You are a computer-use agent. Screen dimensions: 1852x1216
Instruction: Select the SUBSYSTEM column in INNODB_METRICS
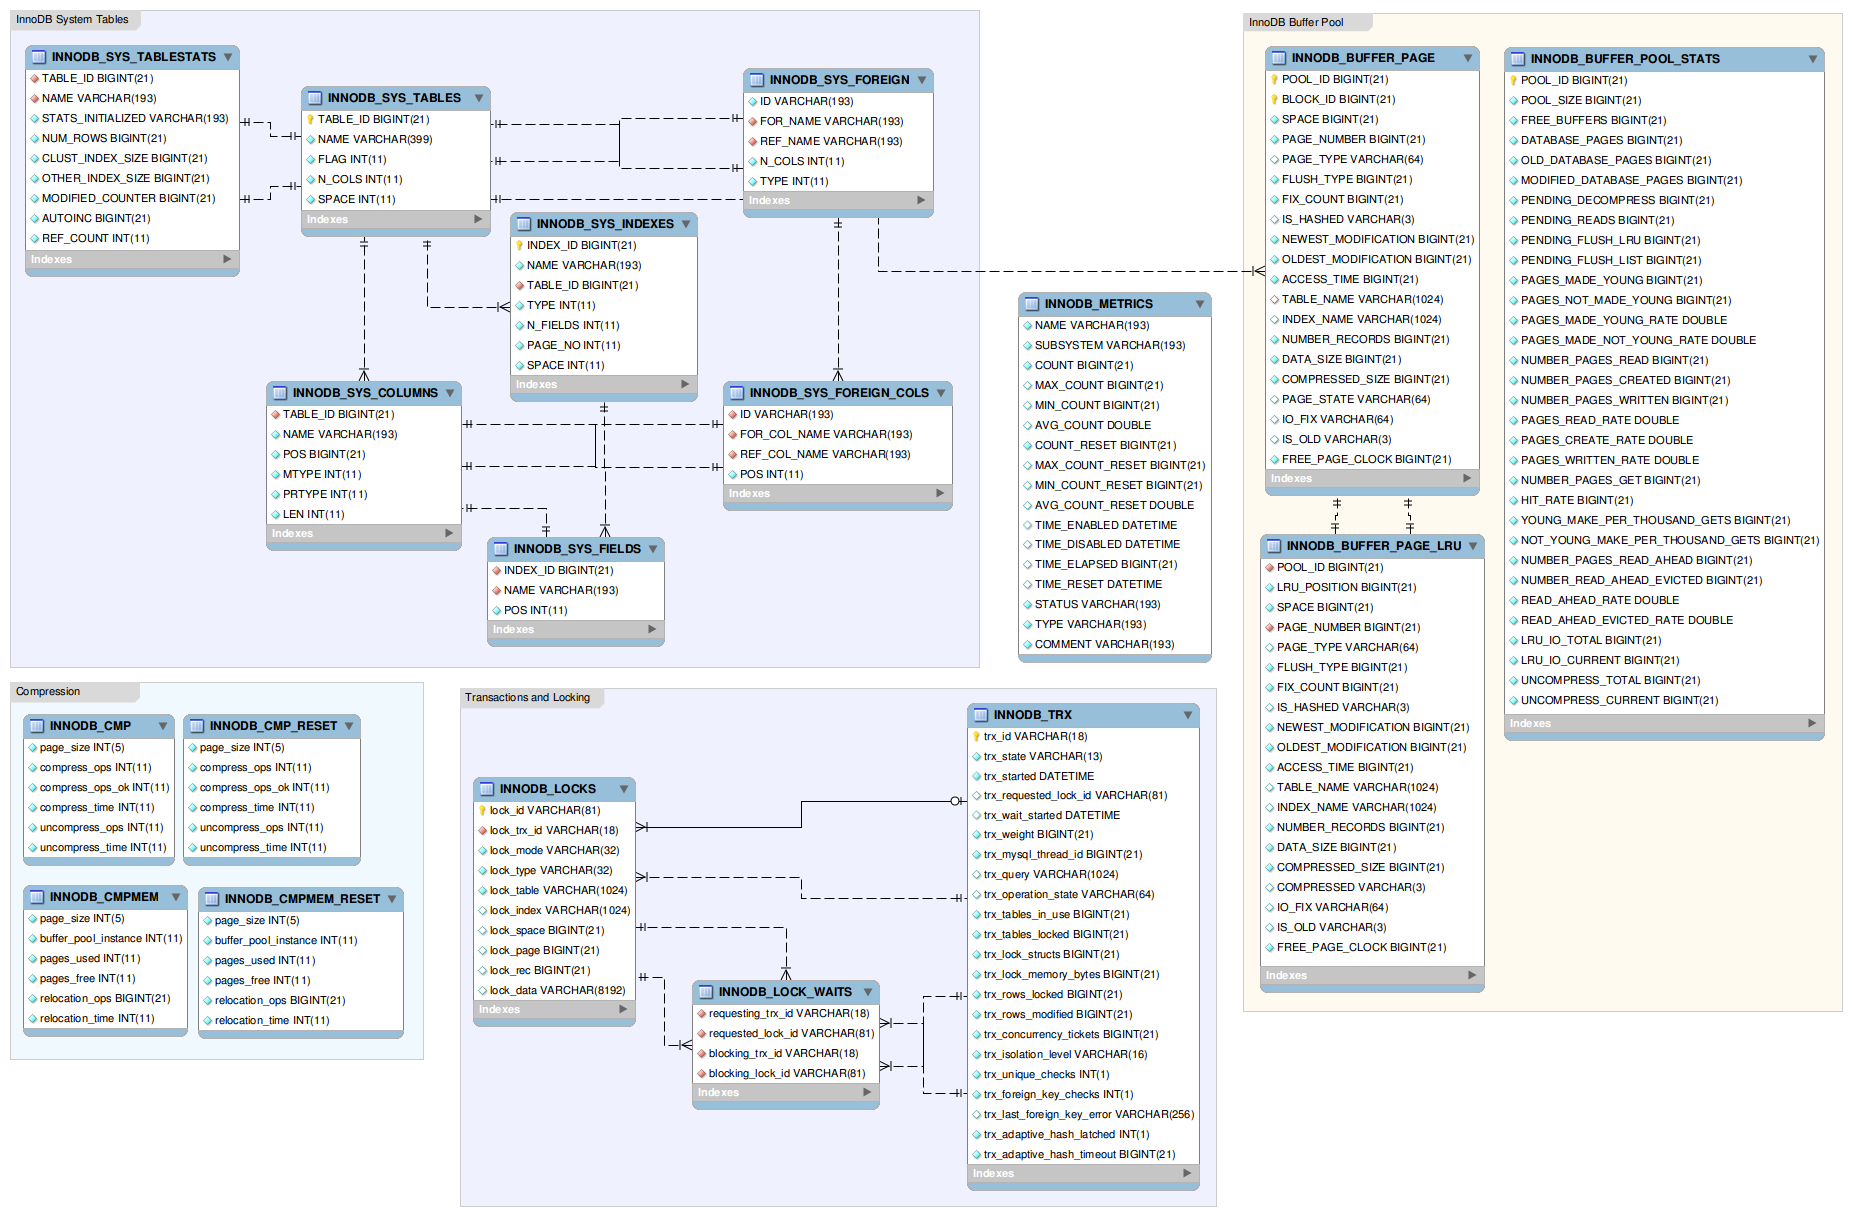coord(1109,346)
